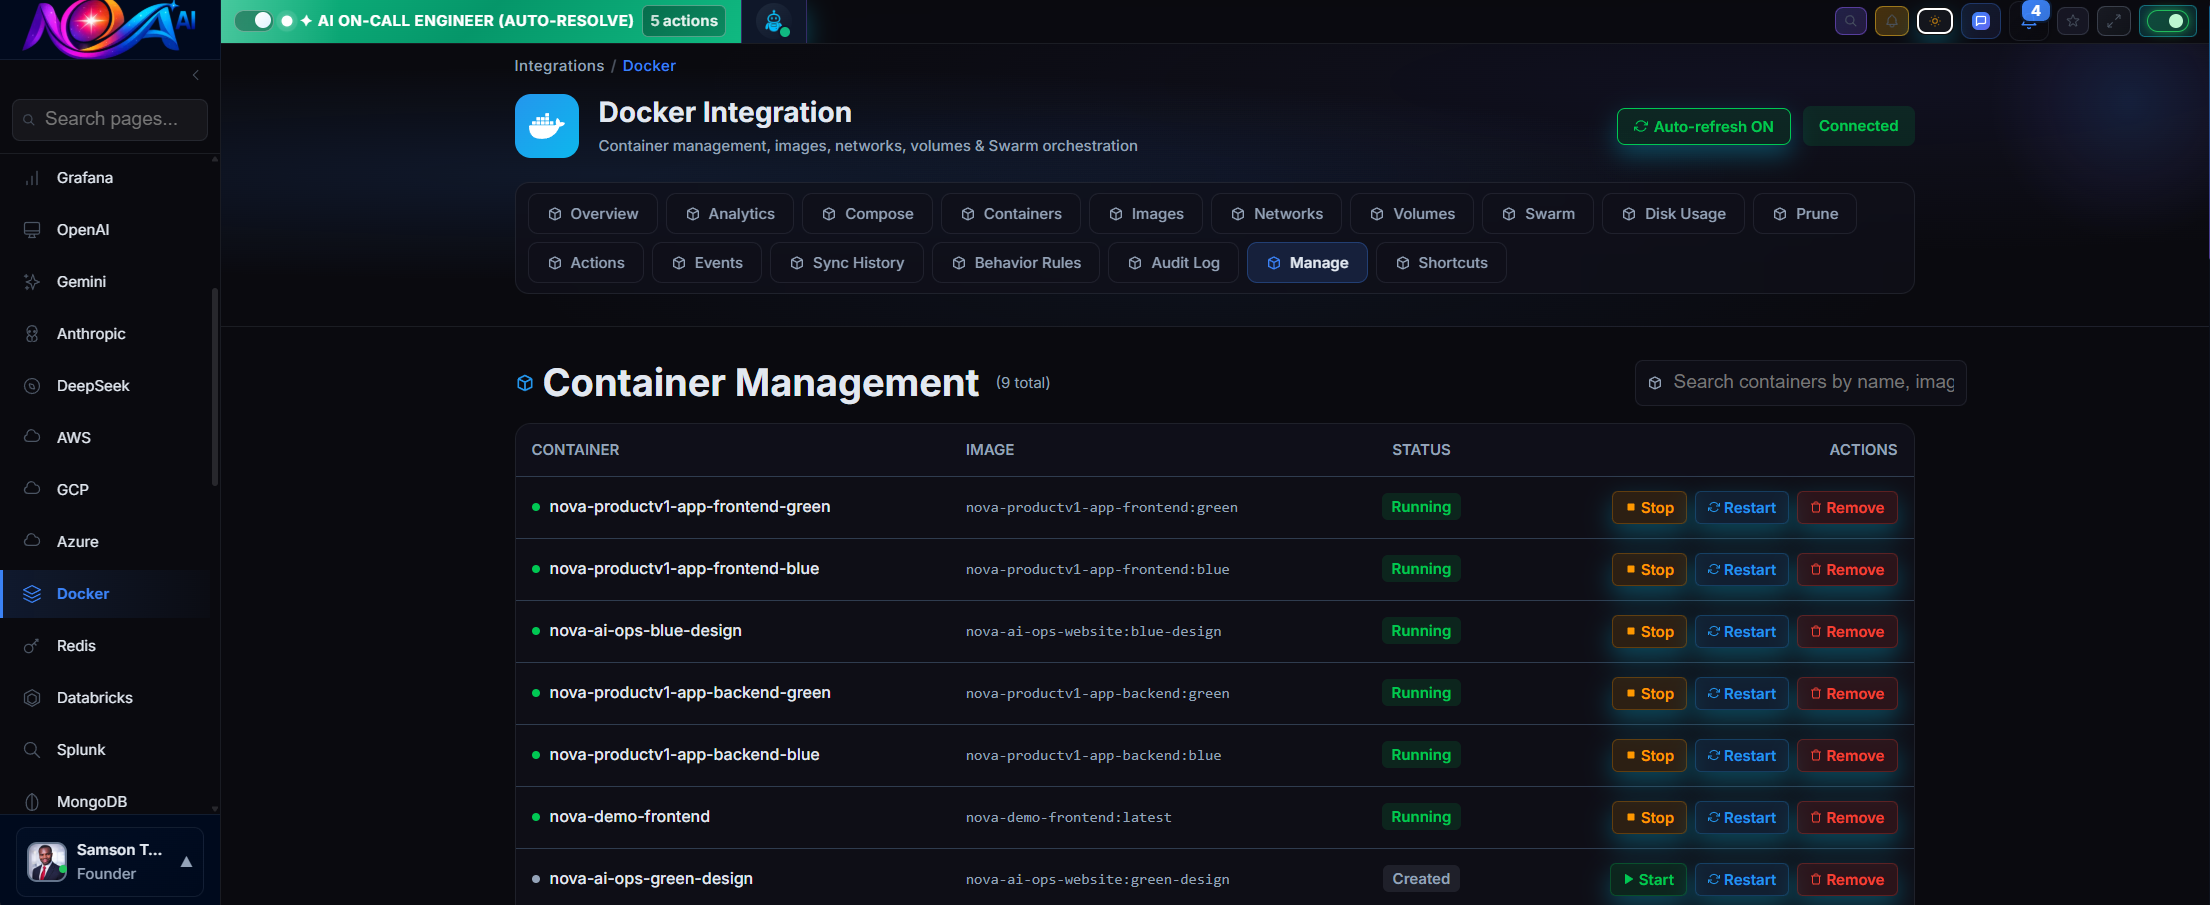The height and width of the screenshot is (905, 2210).
Task: Open the Grafana integration
Action: (x=84, y=177)
